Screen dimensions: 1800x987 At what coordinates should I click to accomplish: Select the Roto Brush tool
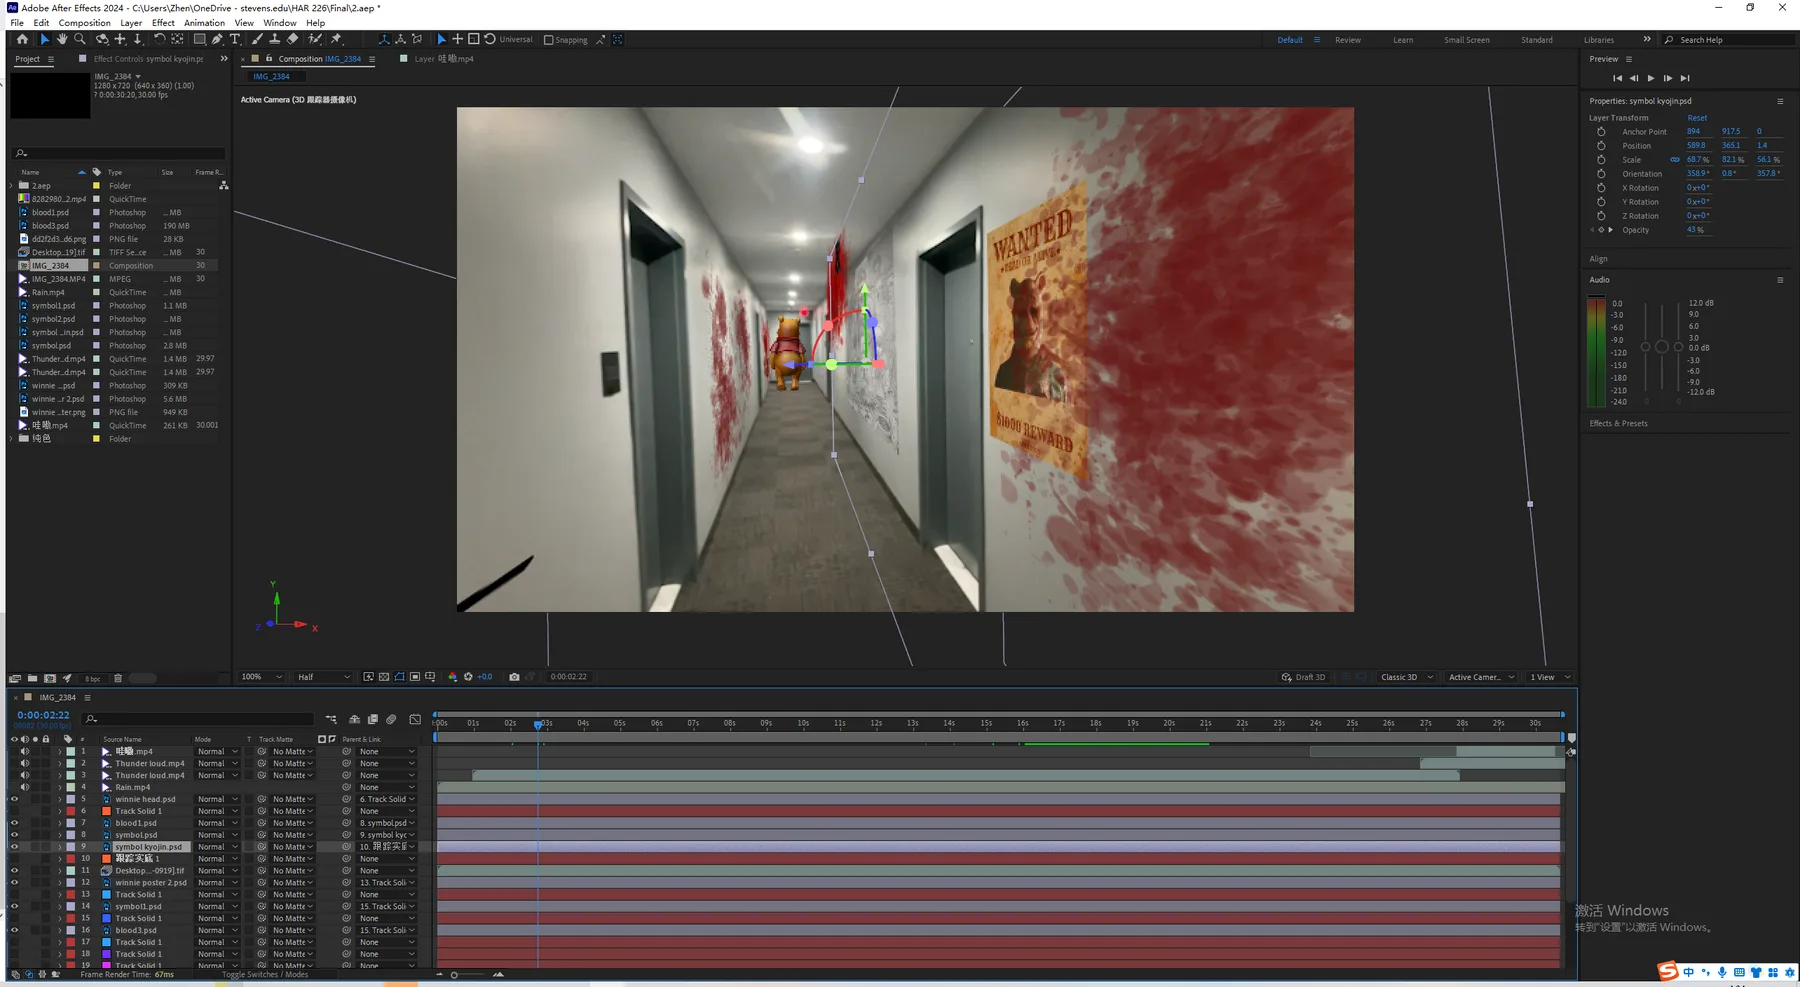[315, 39]
